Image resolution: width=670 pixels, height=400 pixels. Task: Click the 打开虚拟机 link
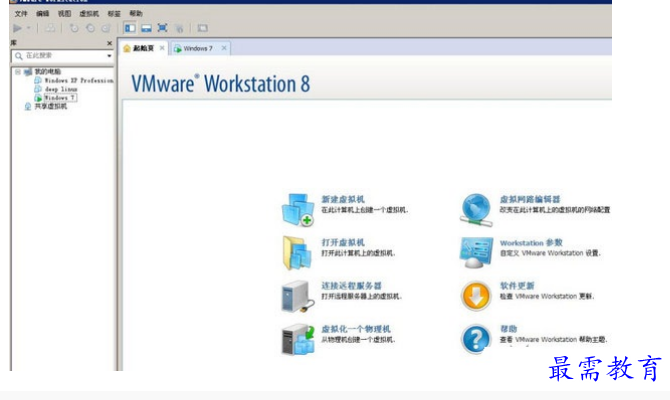coord(343,242)
